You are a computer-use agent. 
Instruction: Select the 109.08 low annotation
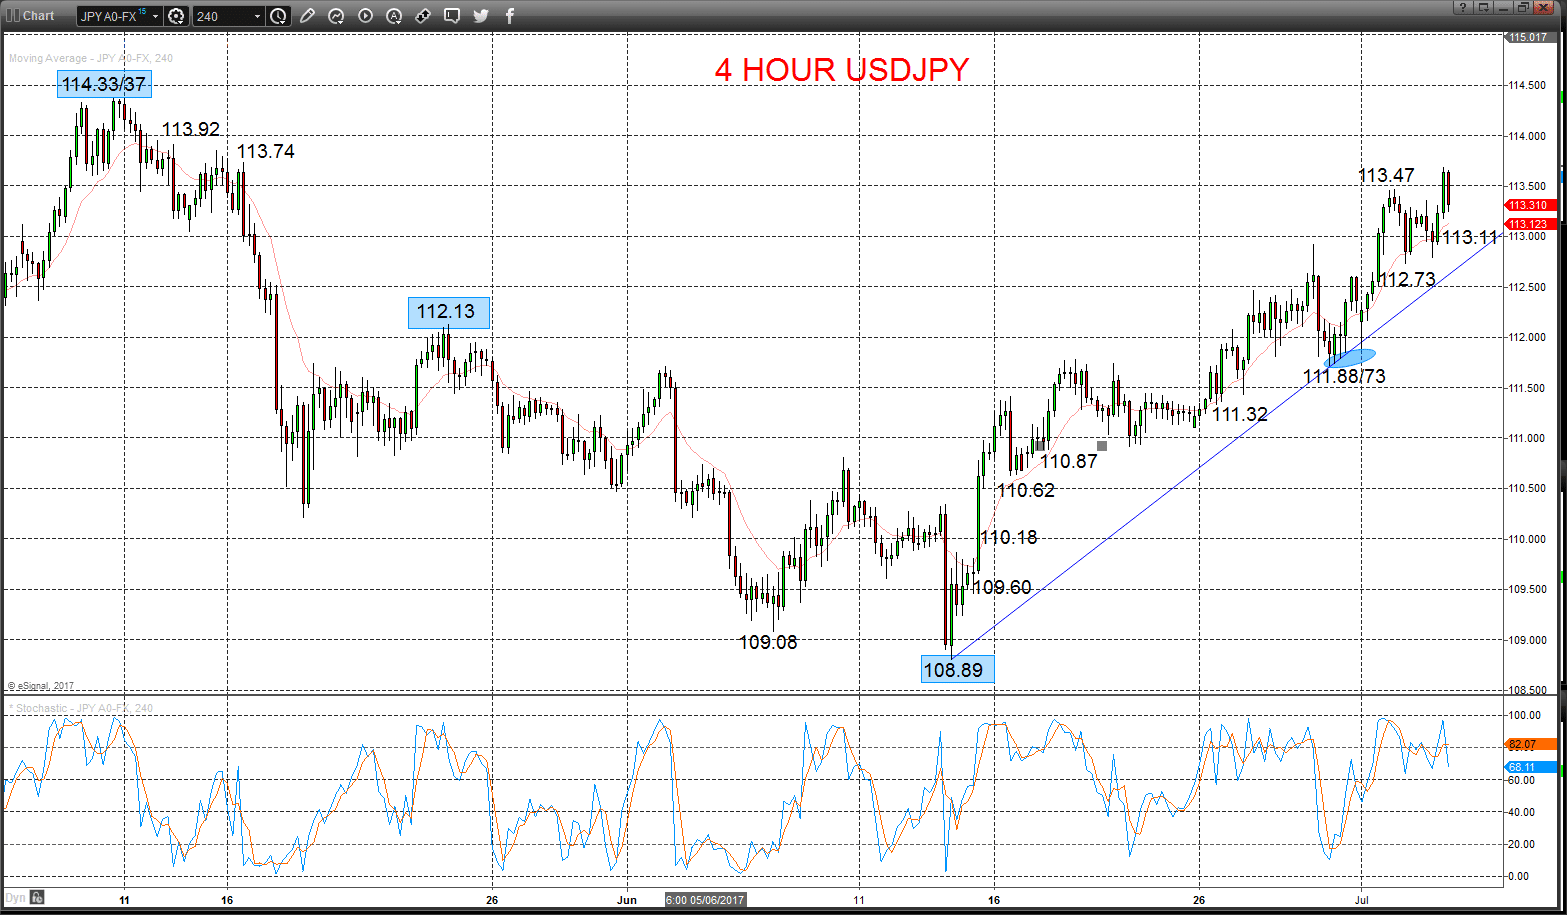coord(768,642)
